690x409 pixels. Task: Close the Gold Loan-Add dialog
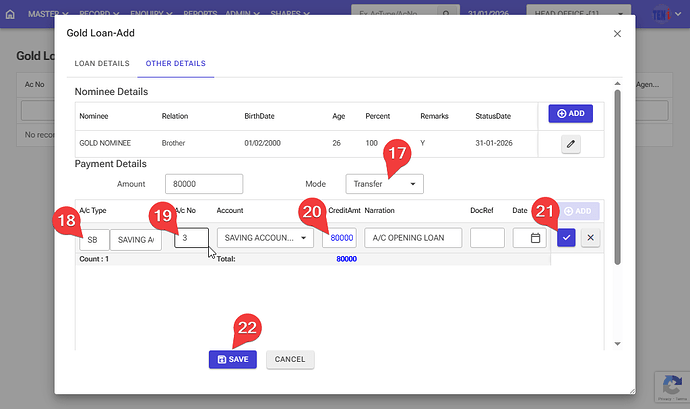click(x=616, y=33)
